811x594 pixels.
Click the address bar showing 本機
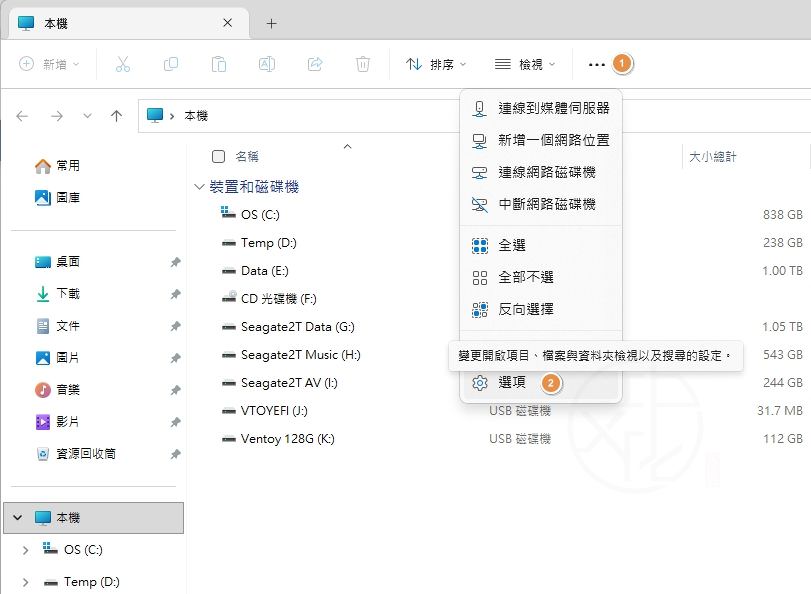[x=300, y=116]
